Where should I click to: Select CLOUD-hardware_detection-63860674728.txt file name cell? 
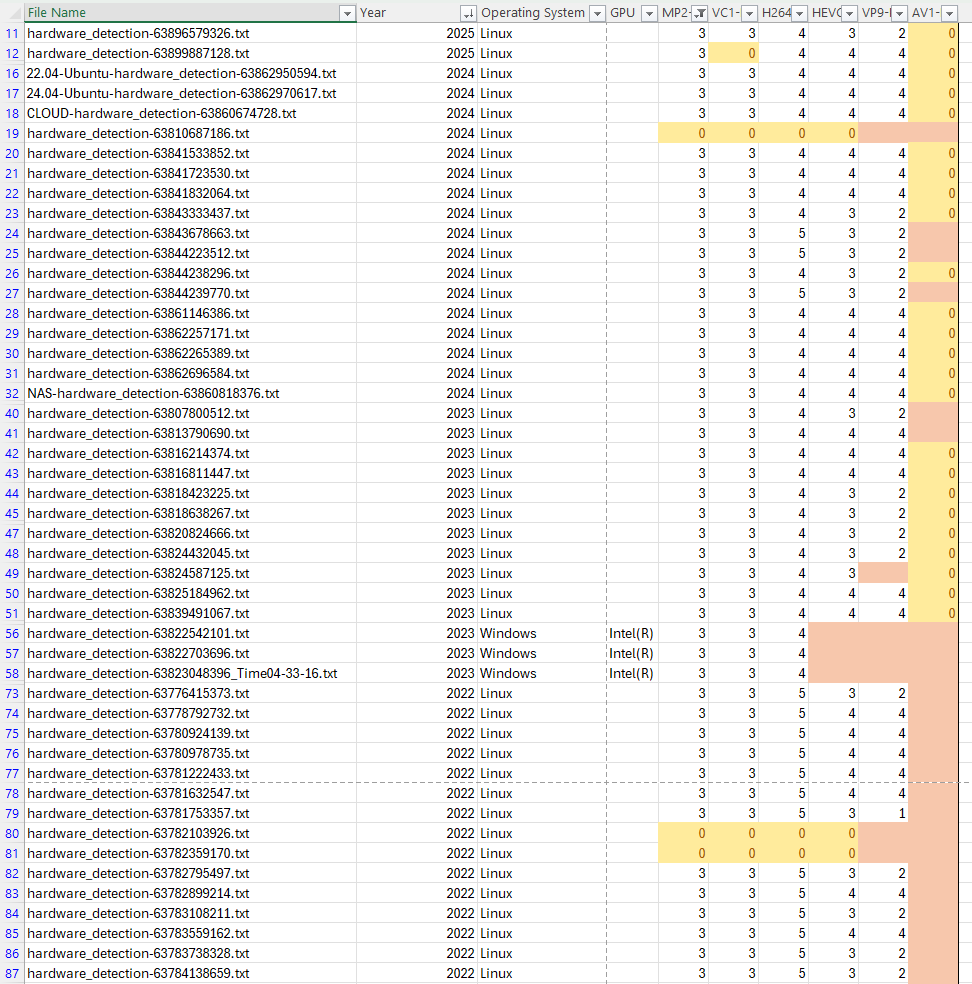[161, 113]
